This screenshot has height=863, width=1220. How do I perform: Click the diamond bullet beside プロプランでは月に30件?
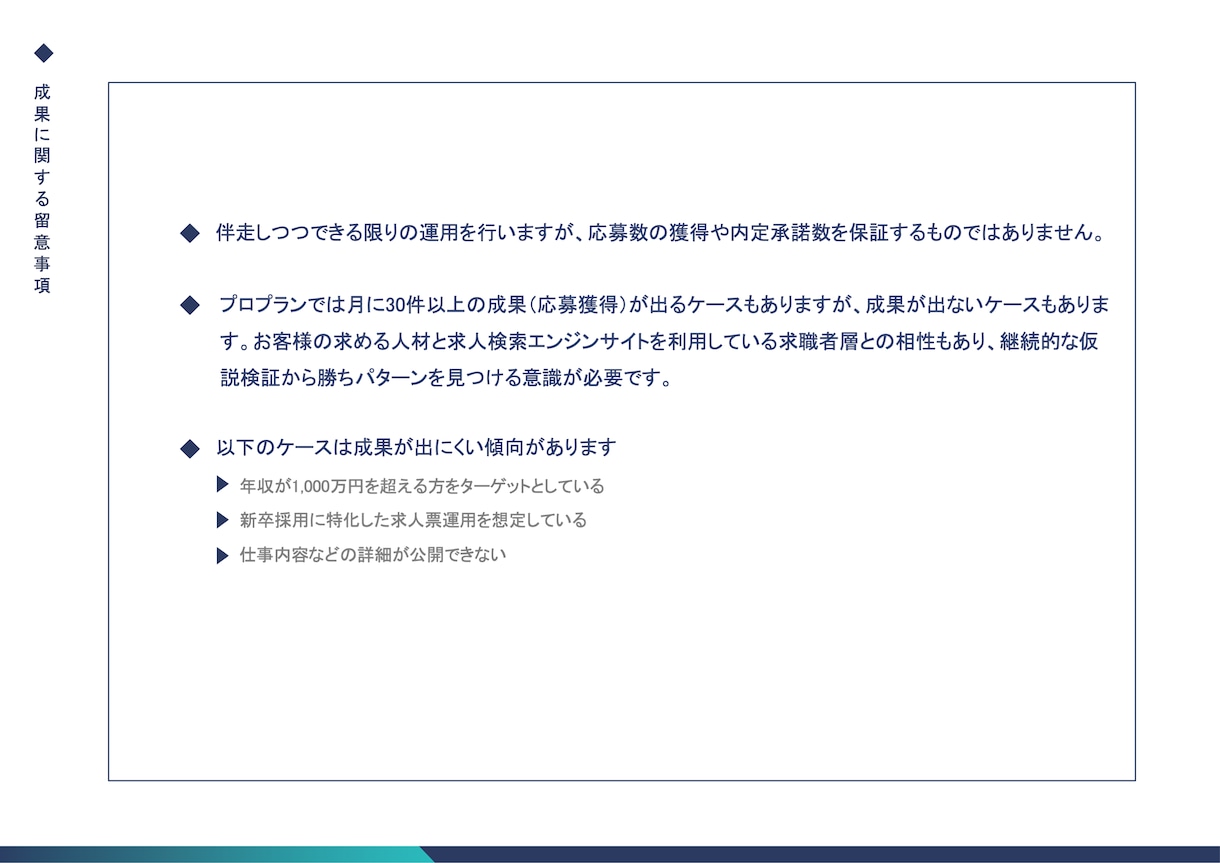190,306
